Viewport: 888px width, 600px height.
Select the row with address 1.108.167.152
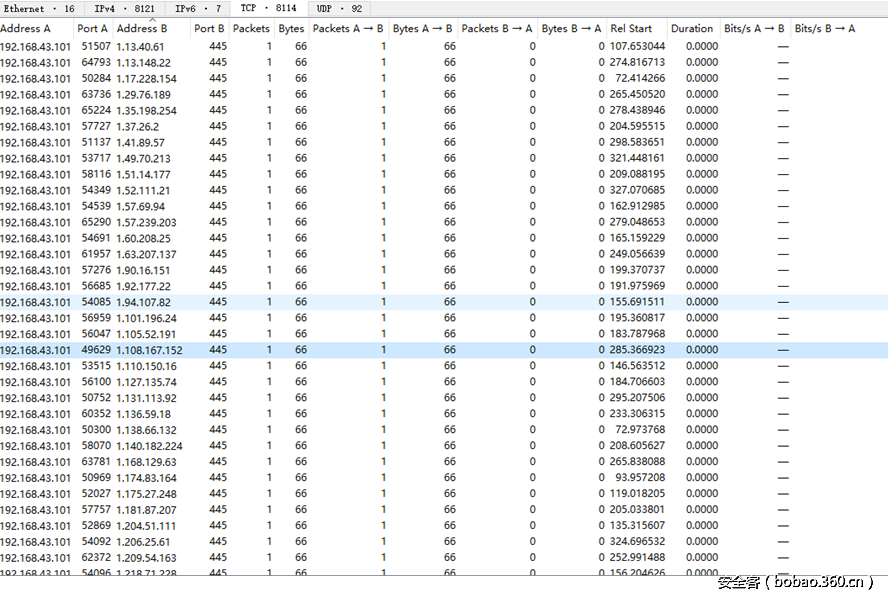149,350
